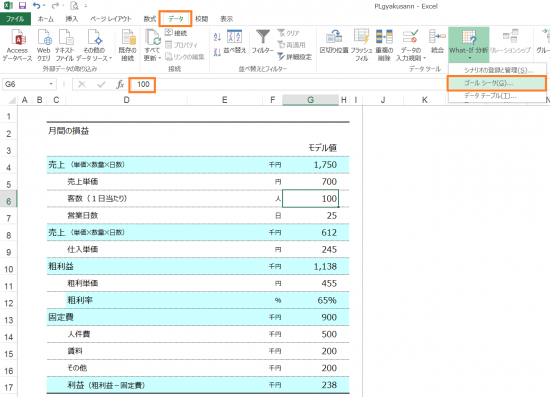This screenshot has height=397, width=550.
Task: Sort ascending A to Z icon
Action: tap(217, 36)
